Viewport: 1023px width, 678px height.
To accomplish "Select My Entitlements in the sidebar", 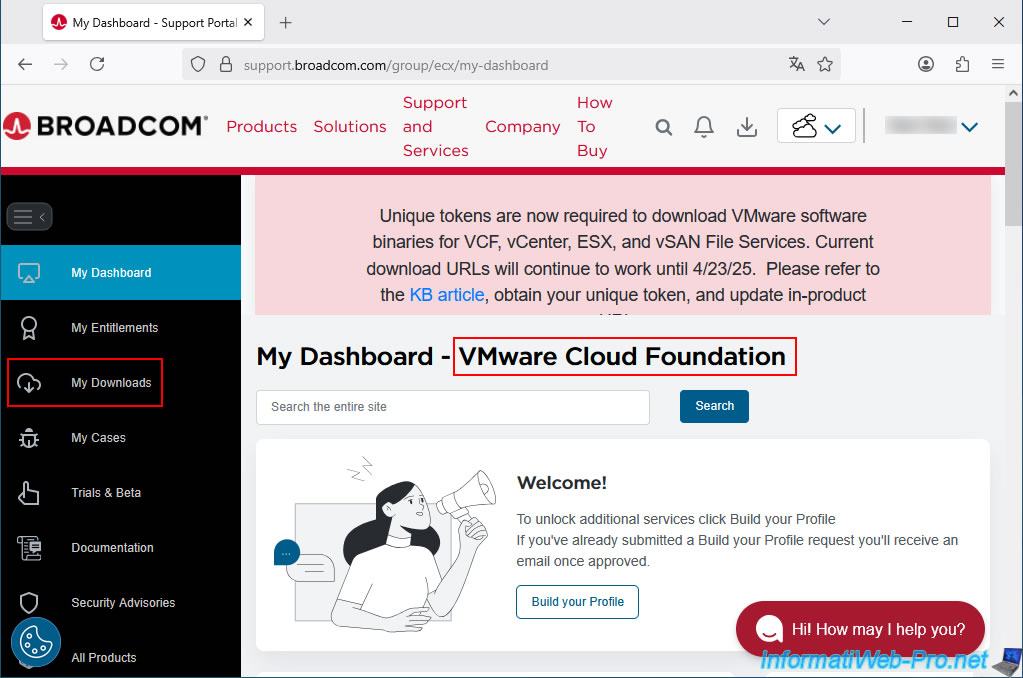I will click(114, 328).
